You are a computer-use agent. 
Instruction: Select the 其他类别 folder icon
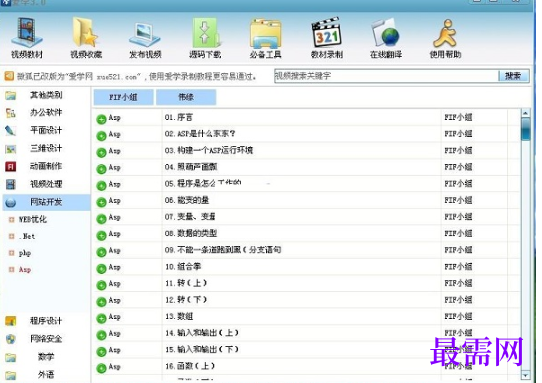pos(11,95)
